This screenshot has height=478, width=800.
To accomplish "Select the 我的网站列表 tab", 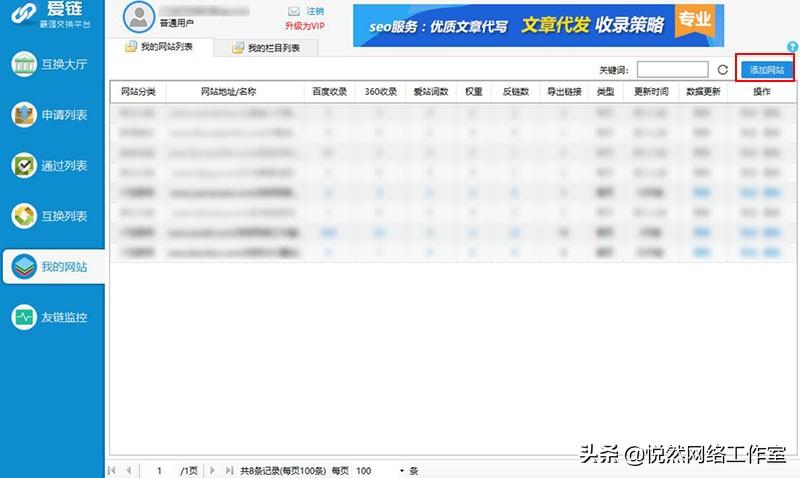I will click(x=160, y=47).
